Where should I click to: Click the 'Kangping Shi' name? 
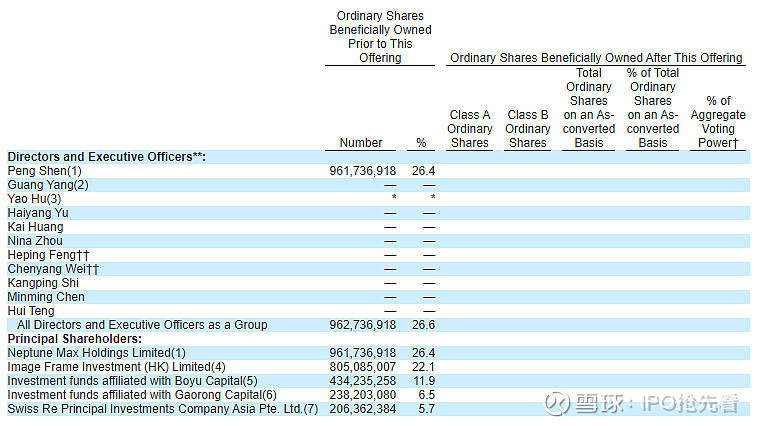click(43, 283)
